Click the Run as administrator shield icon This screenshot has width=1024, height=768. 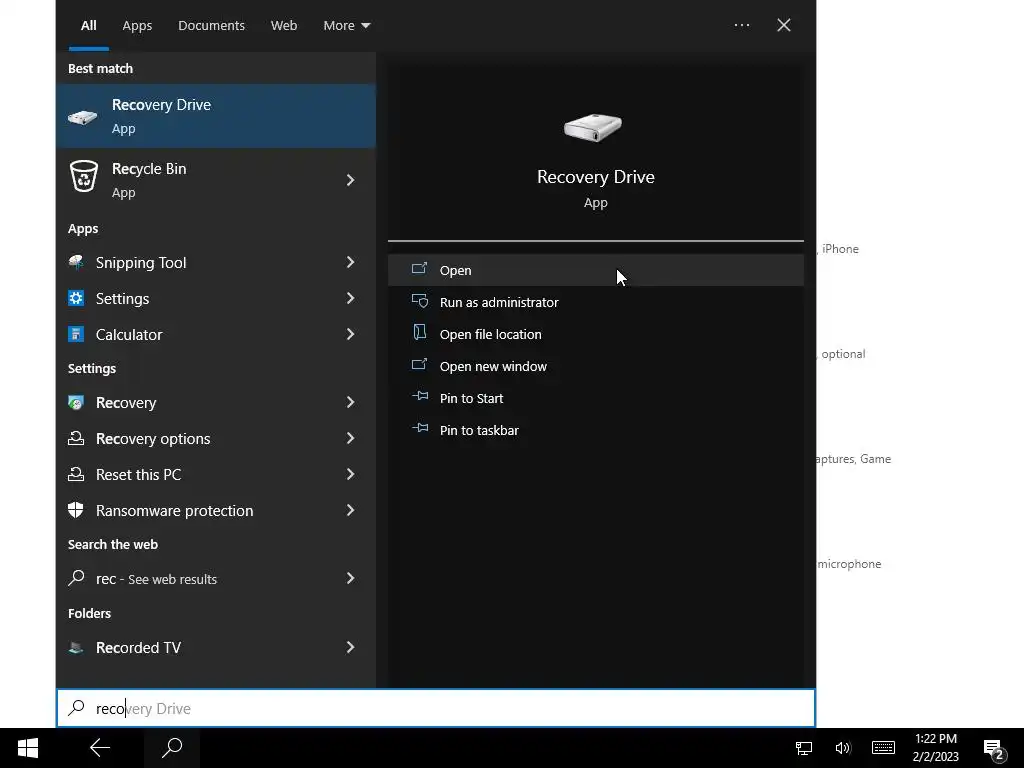(x=419, y=301)
